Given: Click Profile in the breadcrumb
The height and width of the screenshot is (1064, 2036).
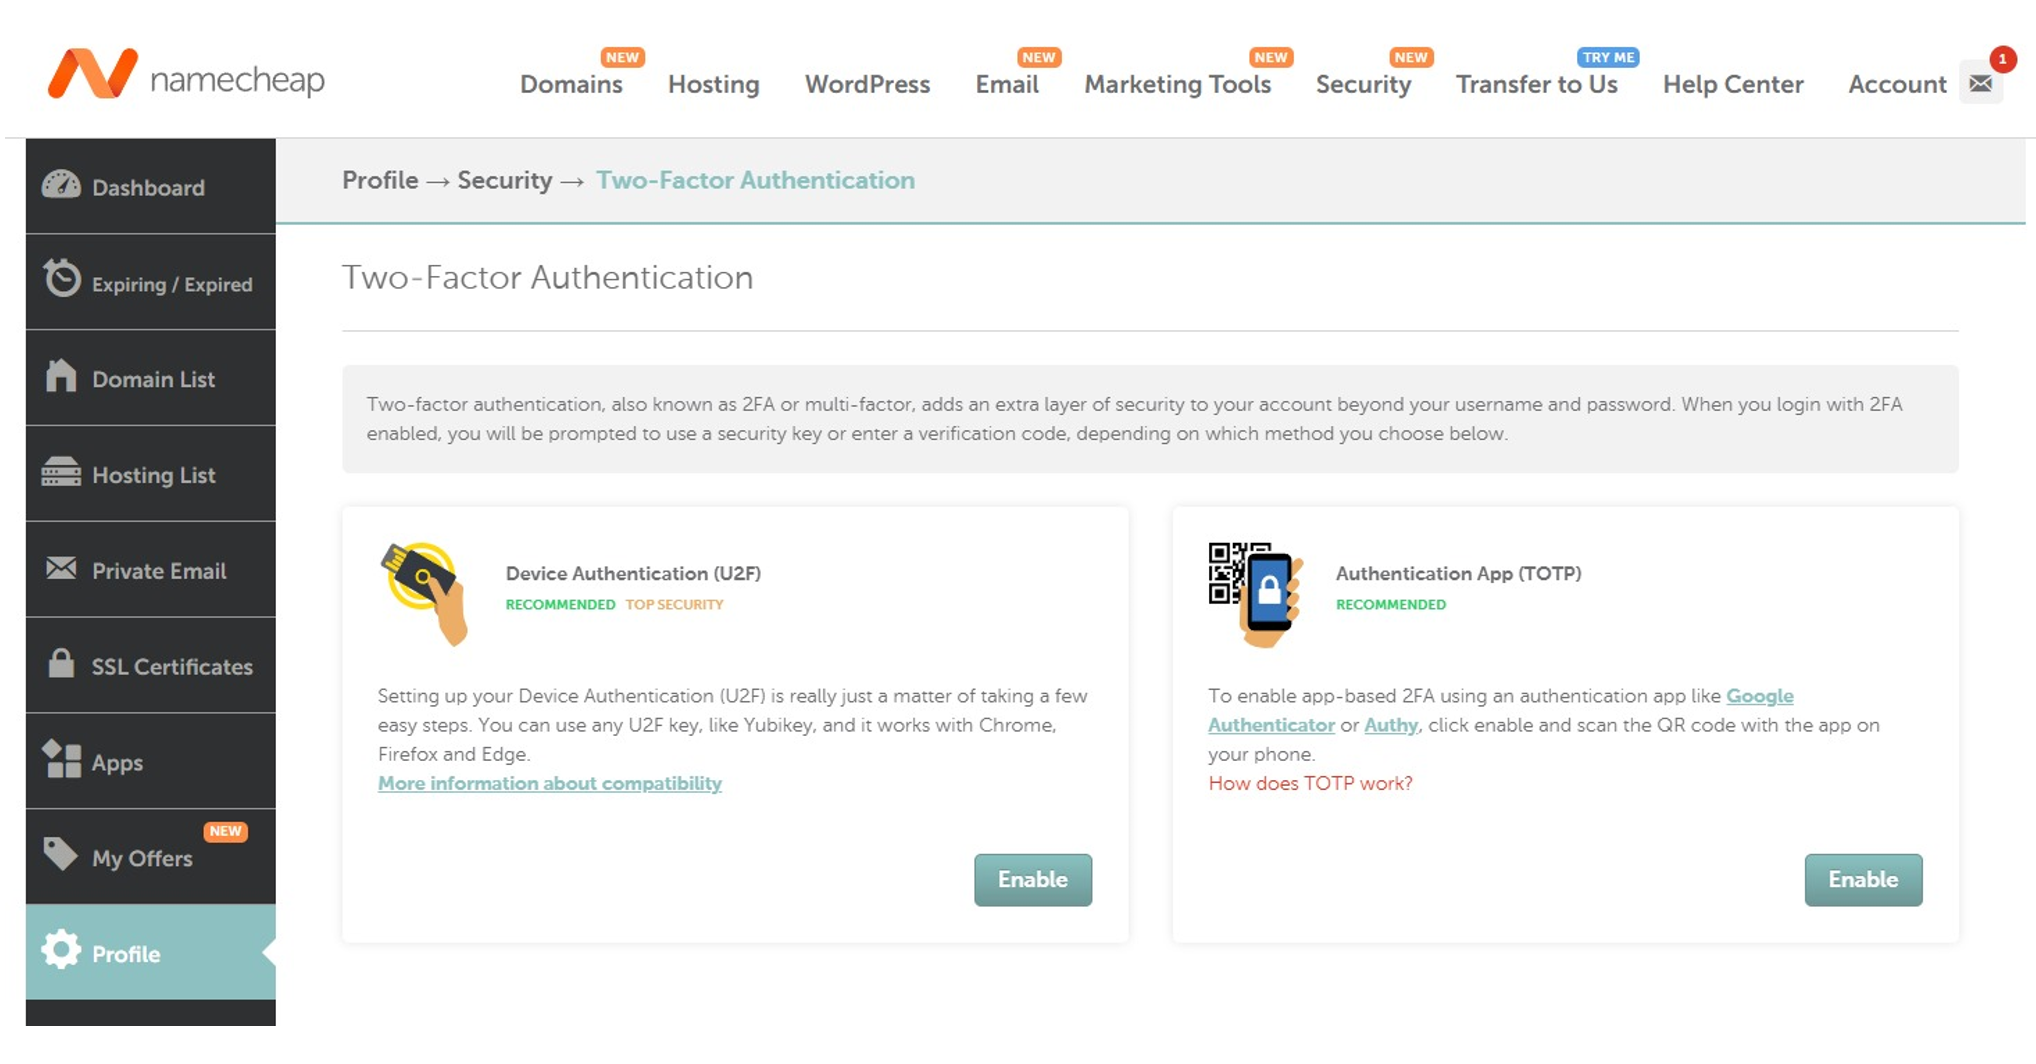Looking at the screenshot, I should 380,180.
